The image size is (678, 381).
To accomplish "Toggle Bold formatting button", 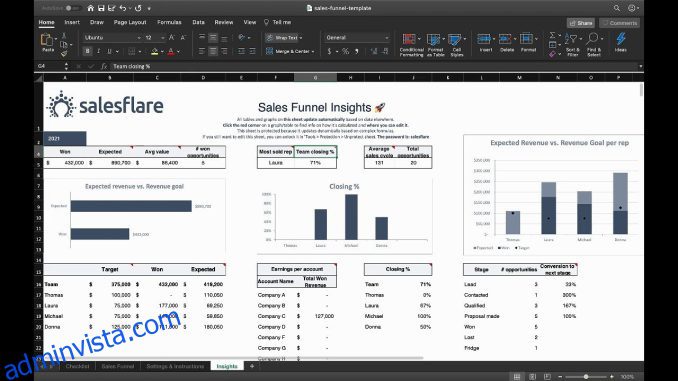I will [87, 51].
